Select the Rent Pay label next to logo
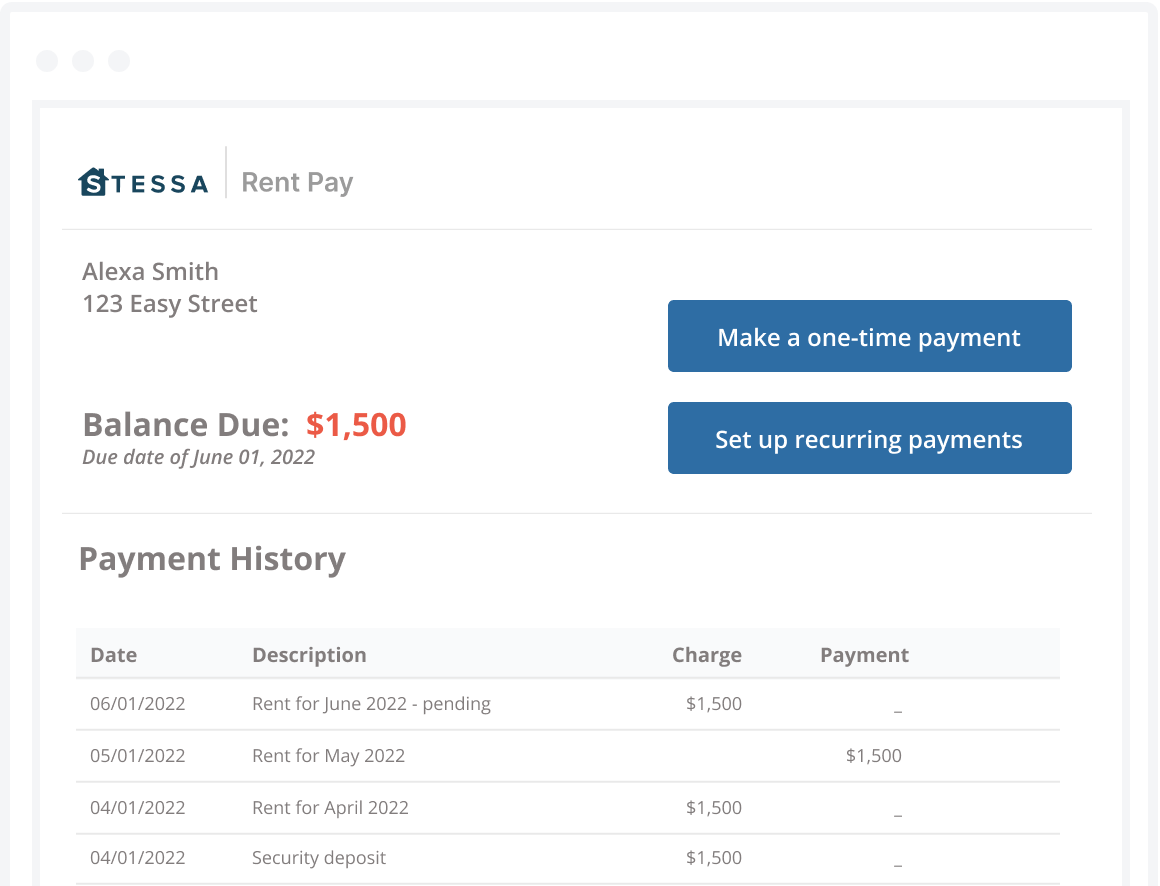This screenshot has height=886, width=1160. coord(297,182)
